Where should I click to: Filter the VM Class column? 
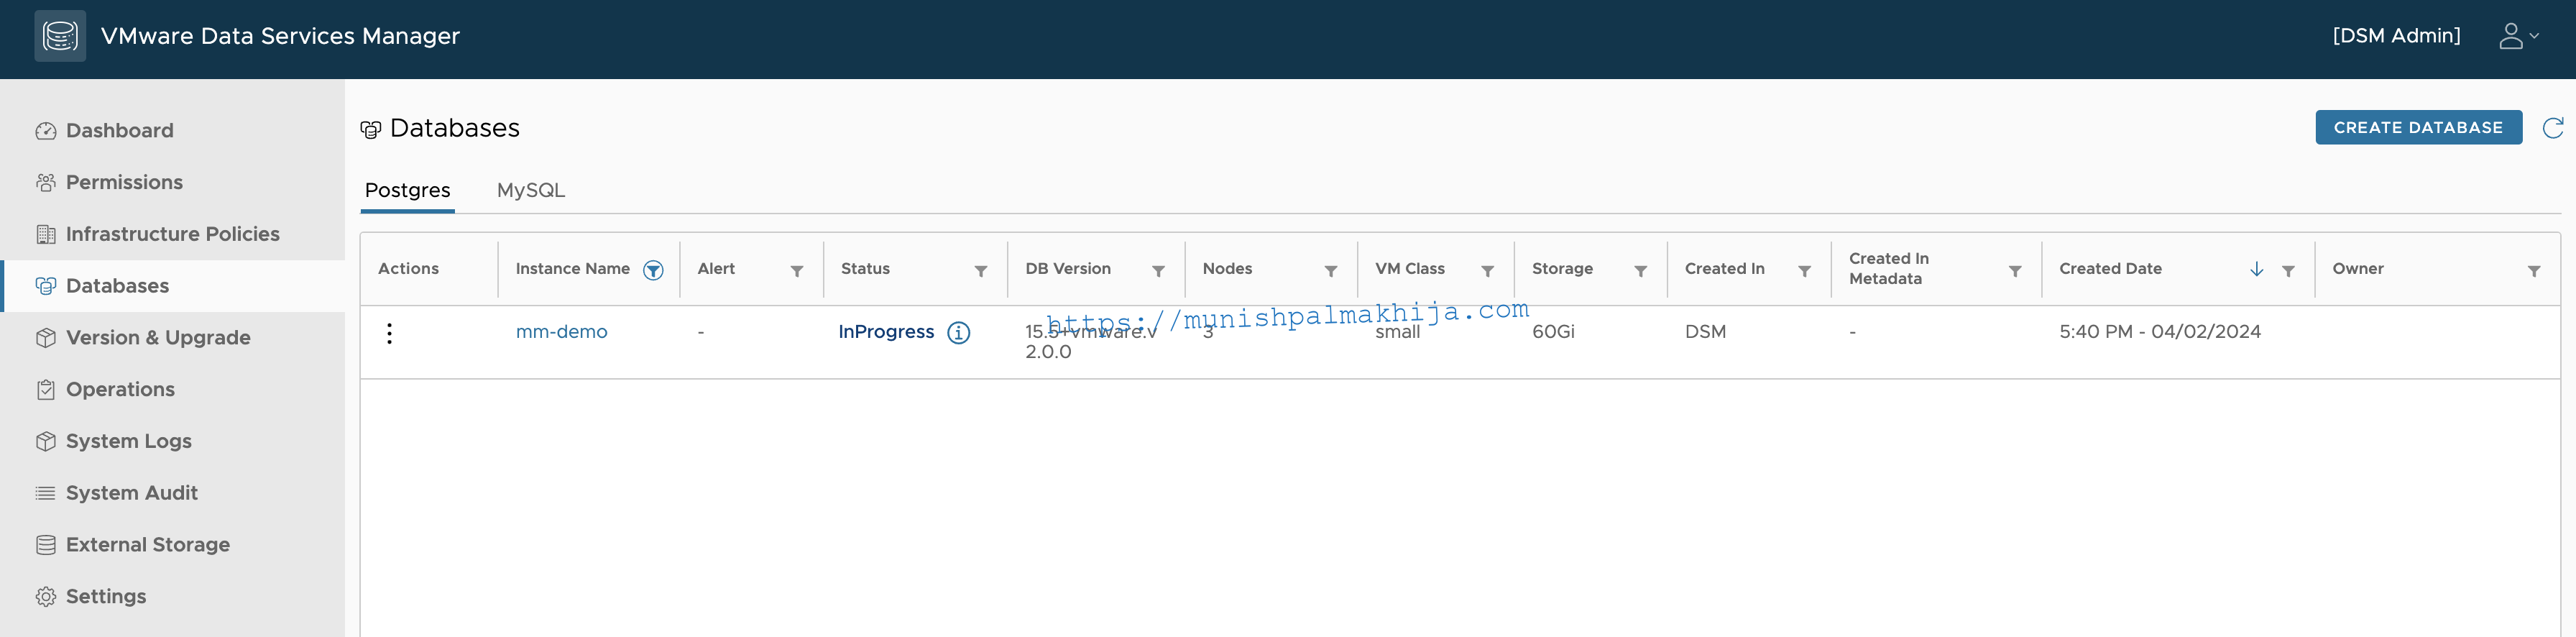1488,271
